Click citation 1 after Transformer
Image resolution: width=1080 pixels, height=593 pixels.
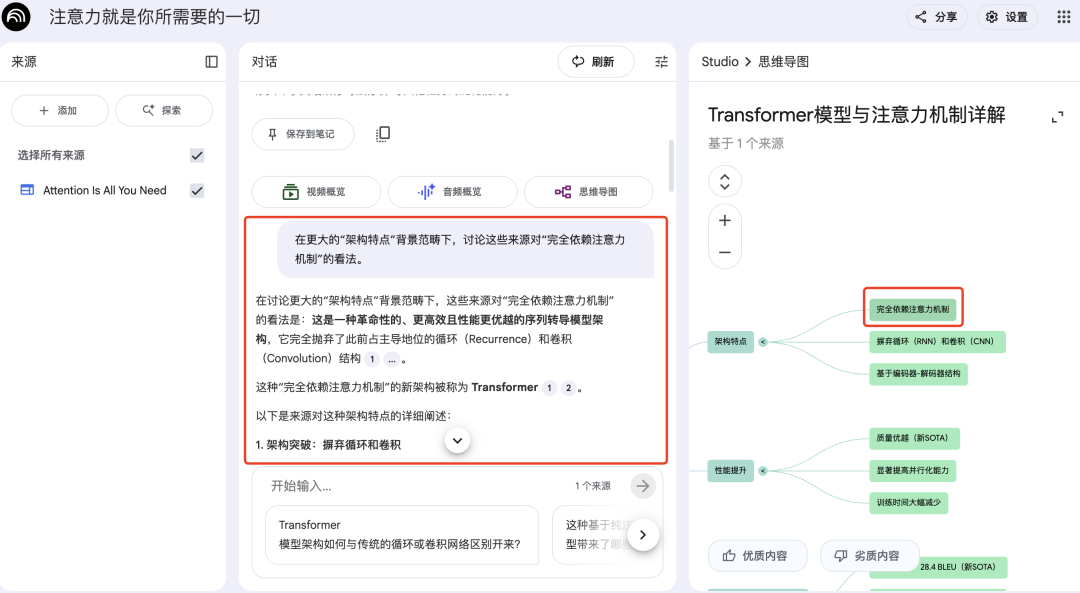click(x=549, y=388)
